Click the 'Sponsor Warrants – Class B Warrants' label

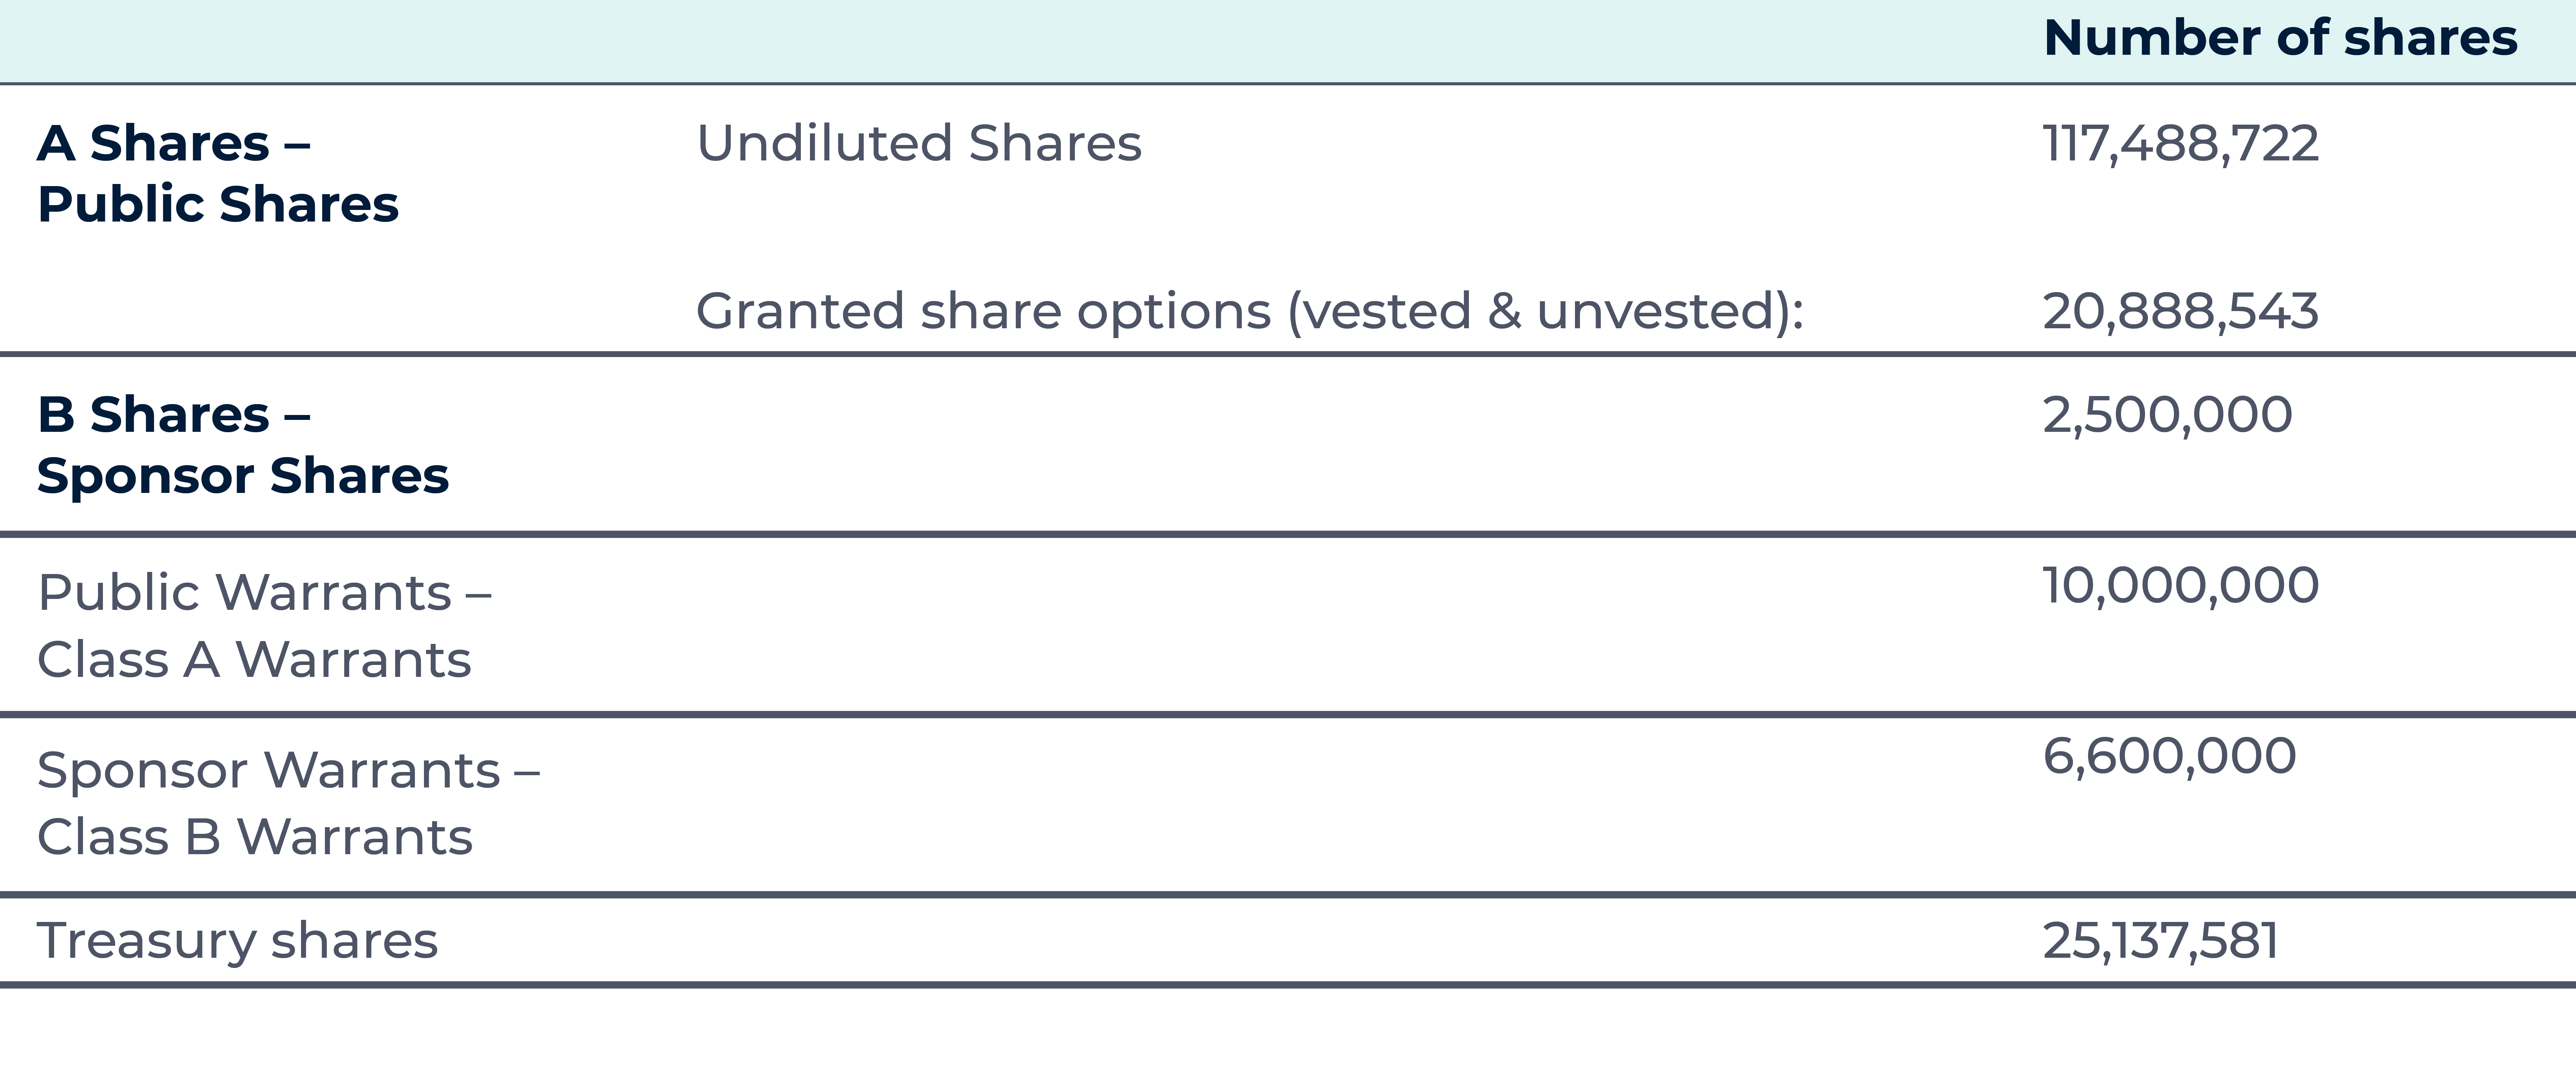tap(288, 803)
